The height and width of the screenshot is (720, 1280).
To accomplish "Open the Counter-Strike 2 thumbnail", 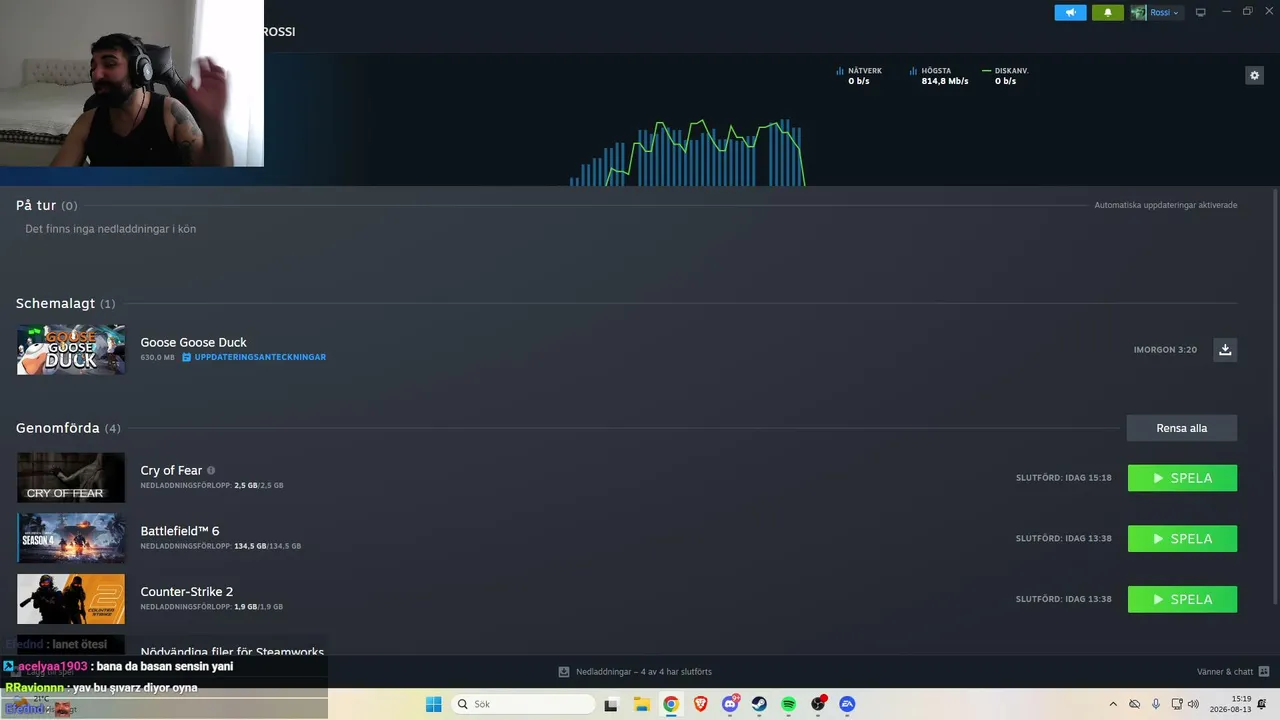I will (x=71, y=599).
